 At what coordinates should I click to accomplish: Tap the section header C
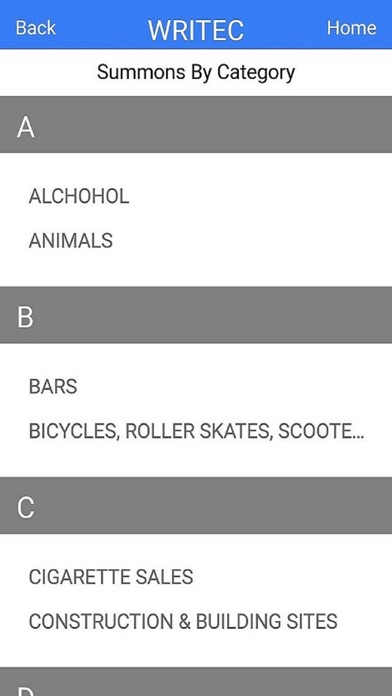[x=196, y=505]
